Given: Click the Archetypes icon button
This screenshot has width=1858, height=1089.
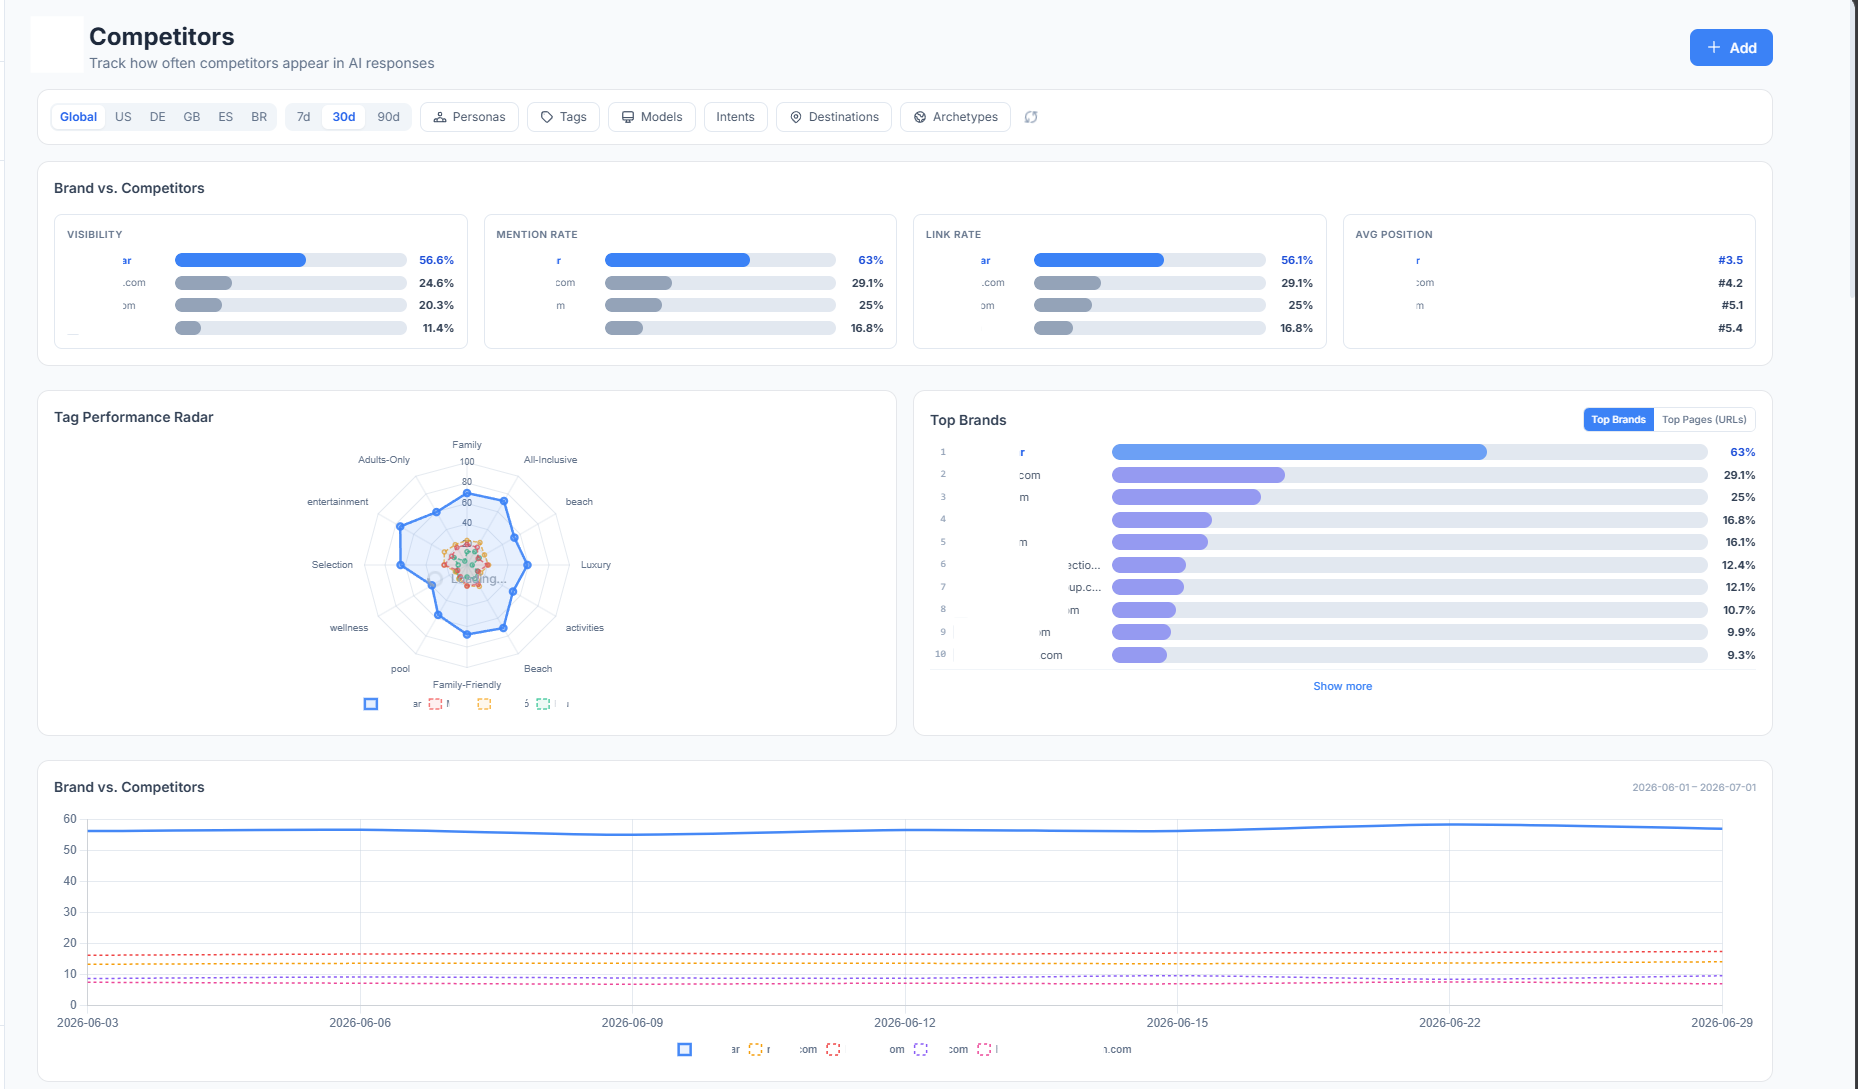Looking at the screenshot, I should click(920, 117).
